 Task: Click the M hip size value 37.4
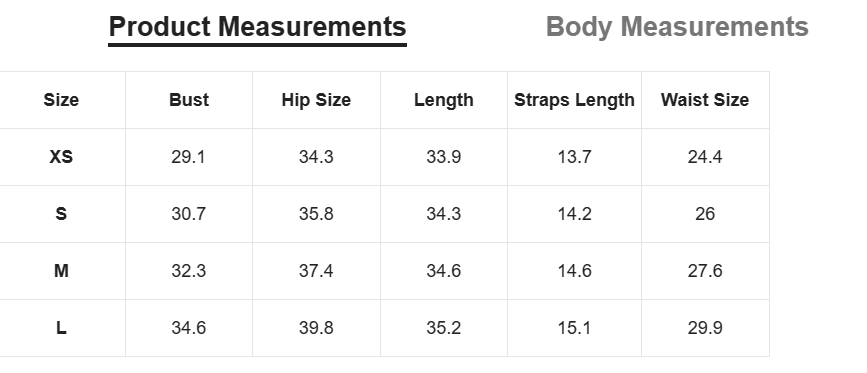tap(316, 271)
